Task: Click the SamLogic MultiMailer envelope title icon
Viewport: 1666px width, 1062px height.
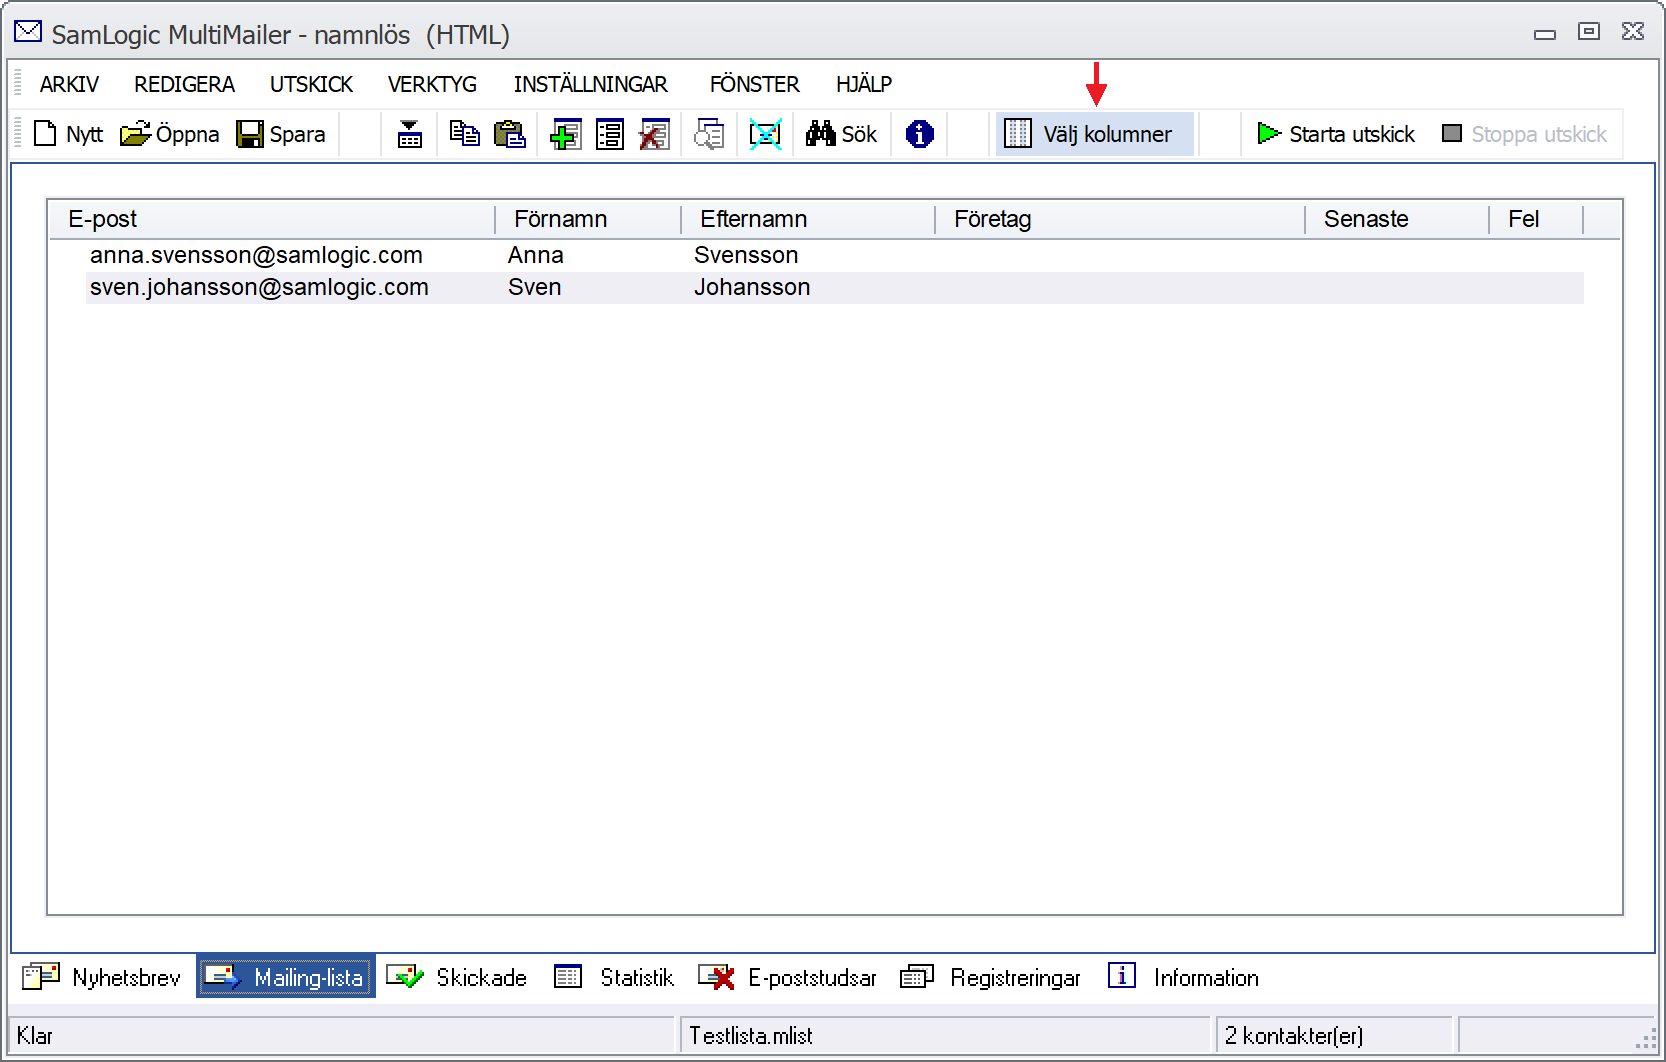Action: tap(28, 33)
